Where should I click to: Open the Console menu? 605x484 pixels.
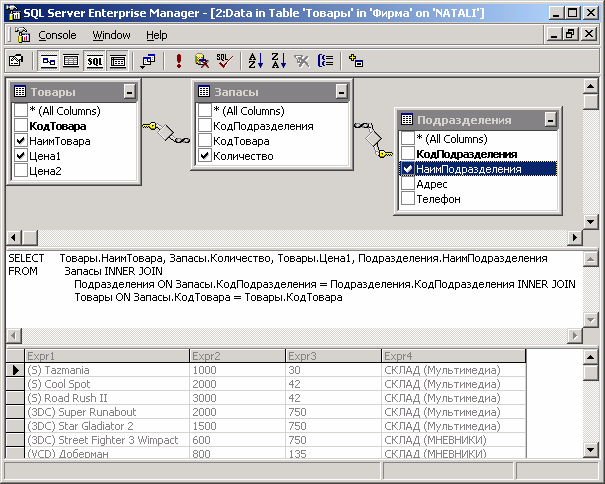(57, 35)
